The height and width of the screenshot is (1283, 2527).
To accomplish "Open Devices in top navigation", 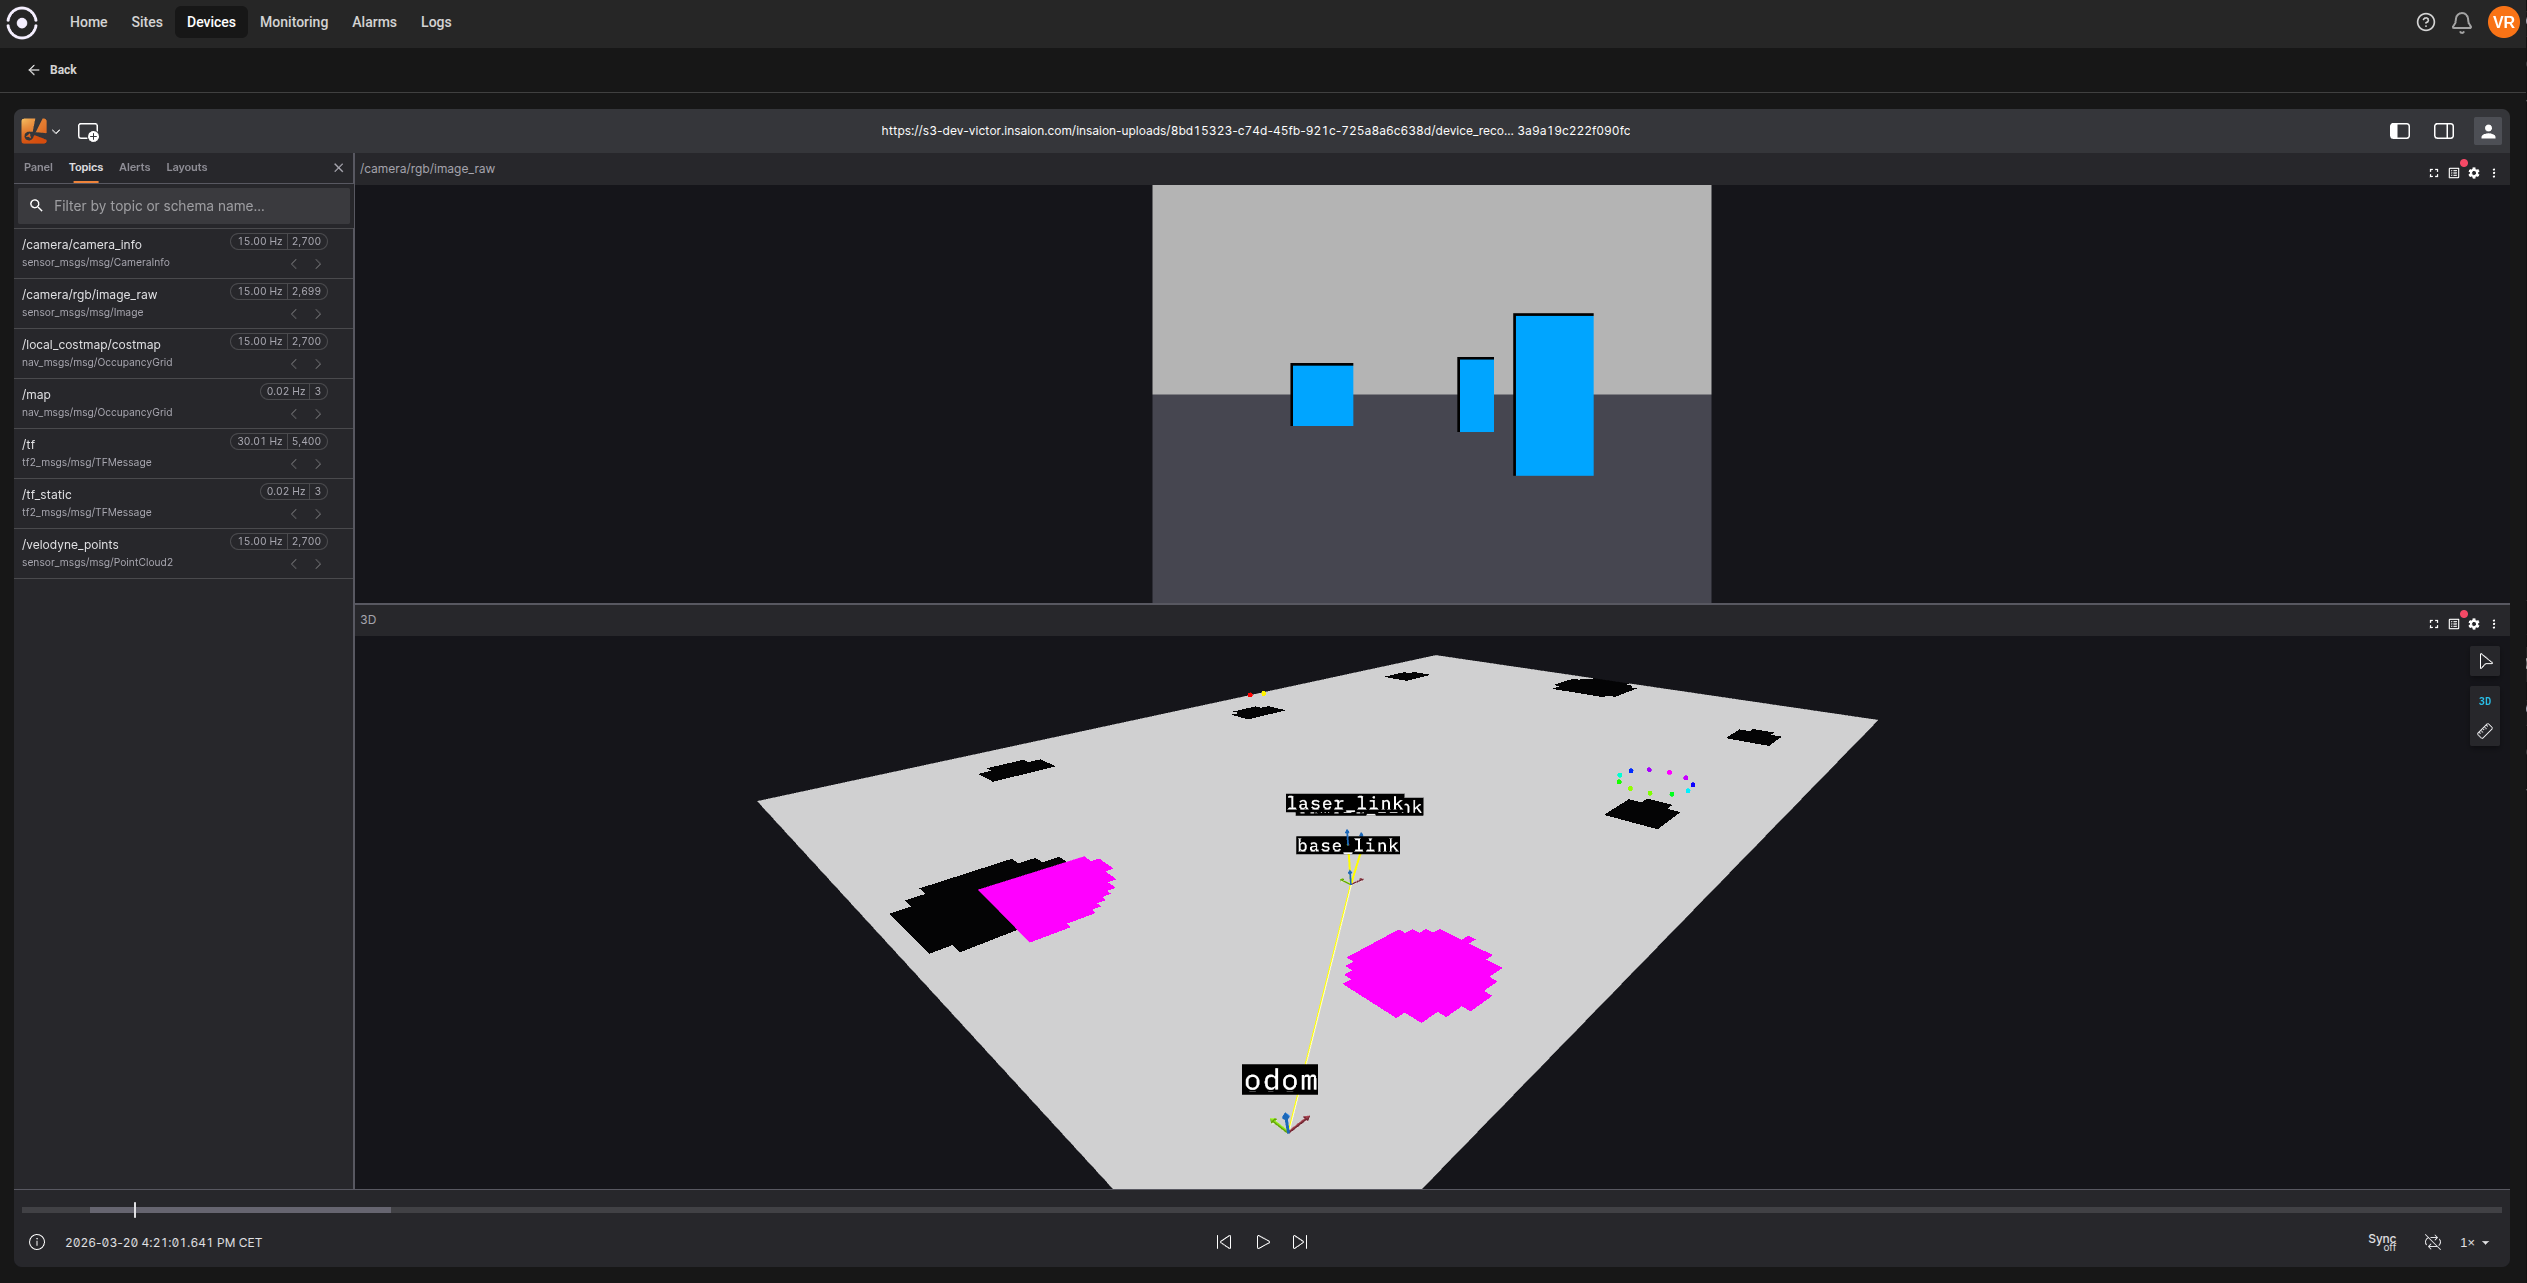I will pos(211,22).
